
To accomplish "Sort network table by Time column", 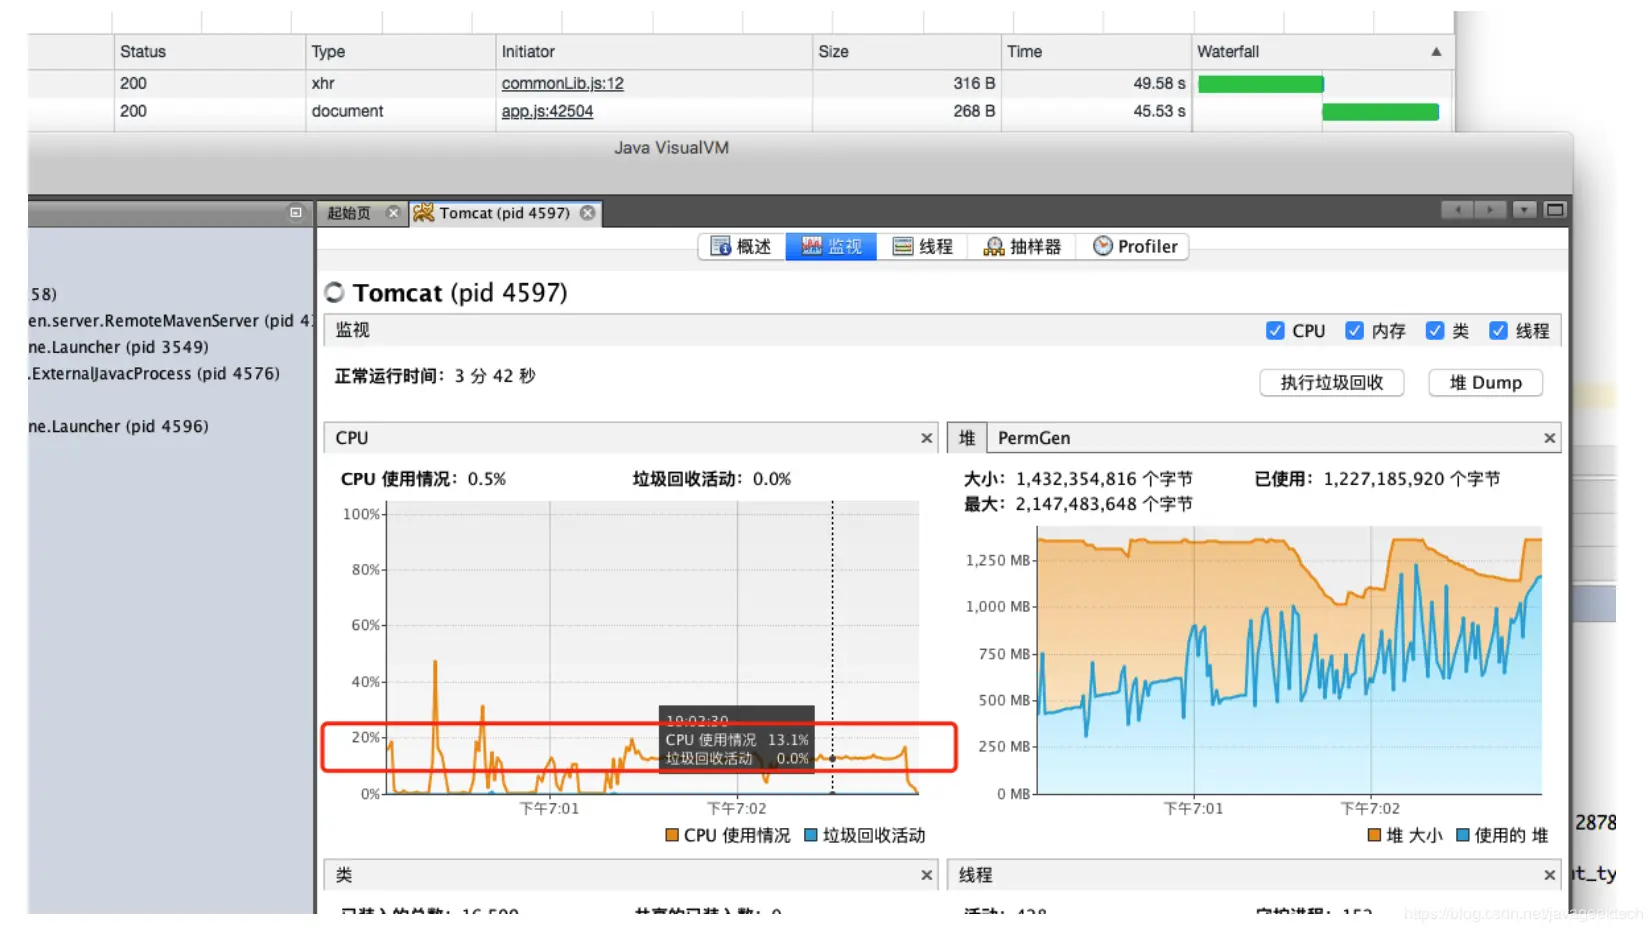I will [1096, 52].
